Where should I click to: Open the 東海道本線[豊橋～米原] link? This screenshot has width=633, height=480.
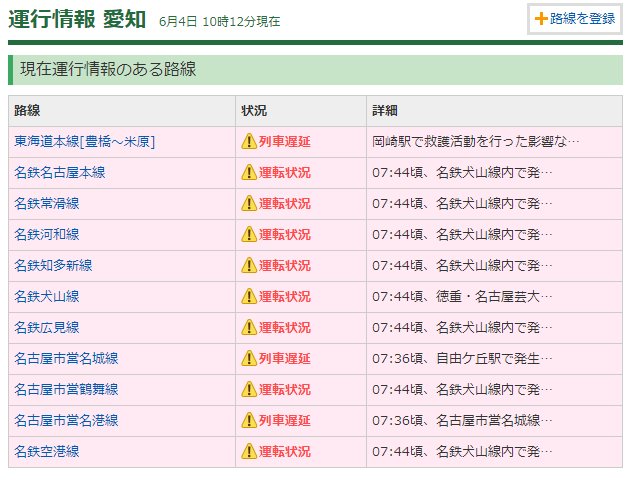coord(84,142)
